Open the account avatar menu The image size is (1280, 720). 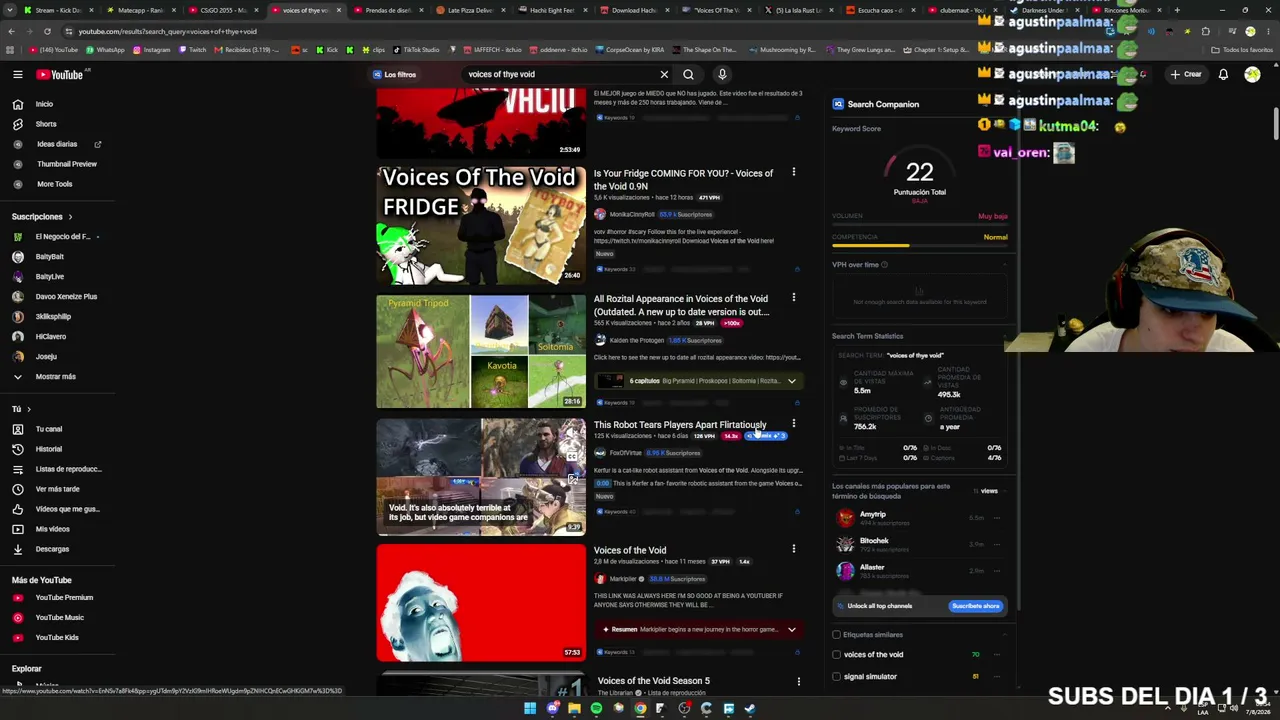(x=1252, y=74)
